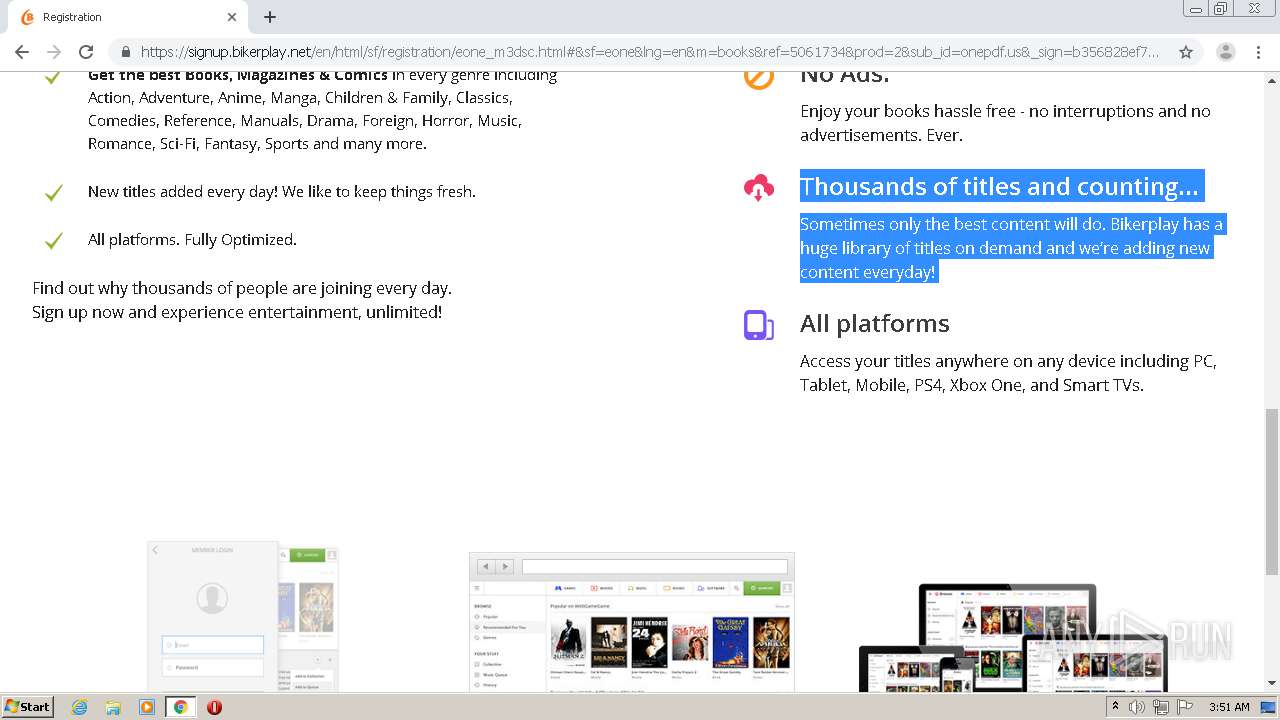Open the Windows Start menu
Viewport: 1280px width, 720px height.
(27, 706)
